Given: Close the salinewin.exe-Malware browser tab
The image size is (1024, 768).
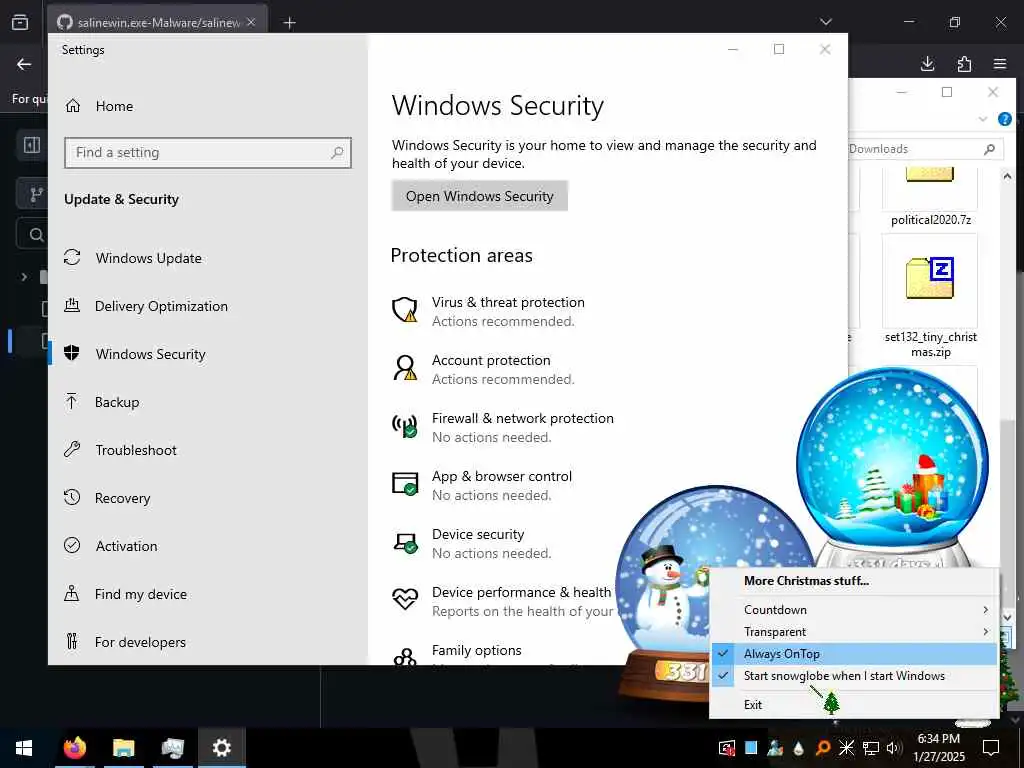Looking at the screenshot, I should click(x=251, y=22).
